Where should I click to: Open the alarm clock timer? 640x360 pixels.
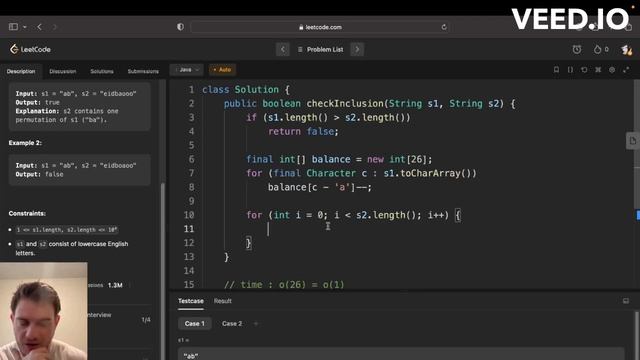click(577, 49)
